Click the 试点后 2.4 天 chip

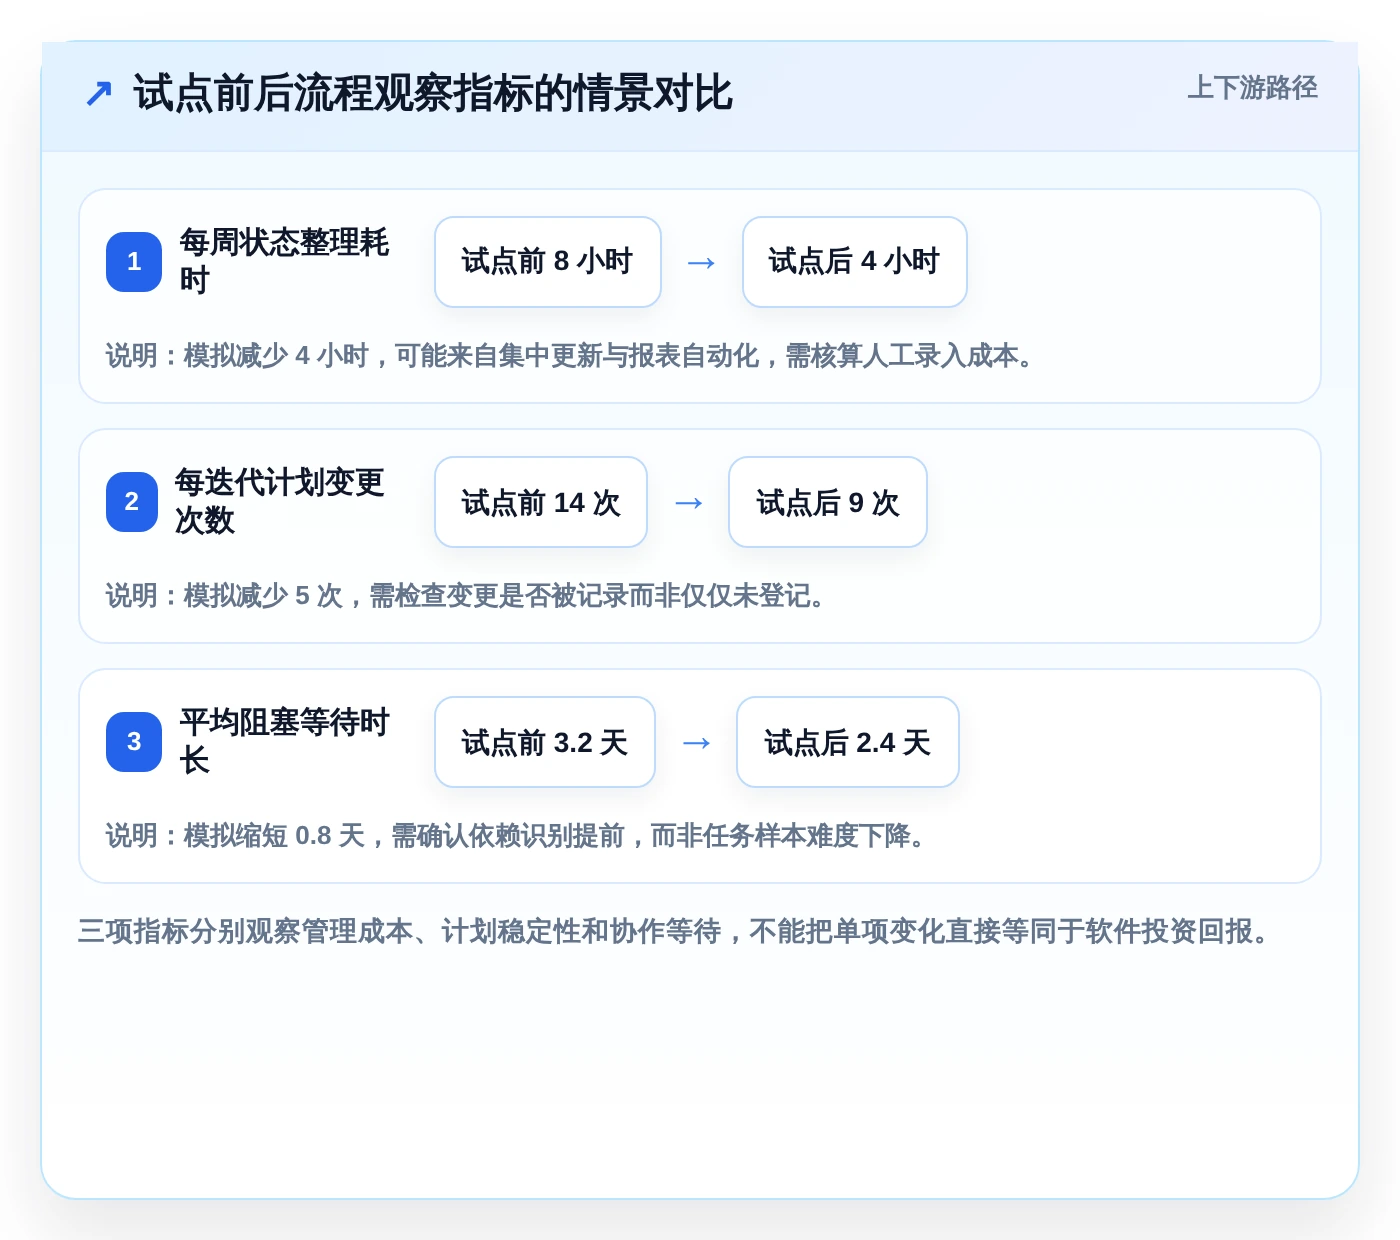[x=848, y=742]
